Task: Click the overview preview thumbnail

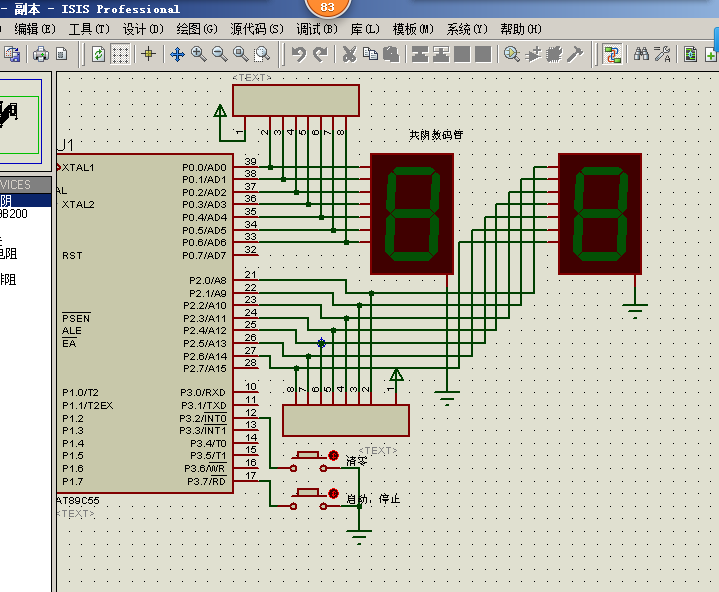Action: pyautogui.click(x=20, y=121)
